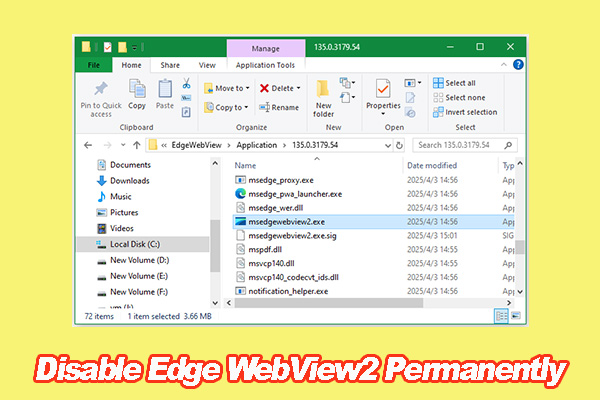Viewport: 600px width, 400px height.
Task: Switch to details view in status bar
Action: (x=502, y=315)
